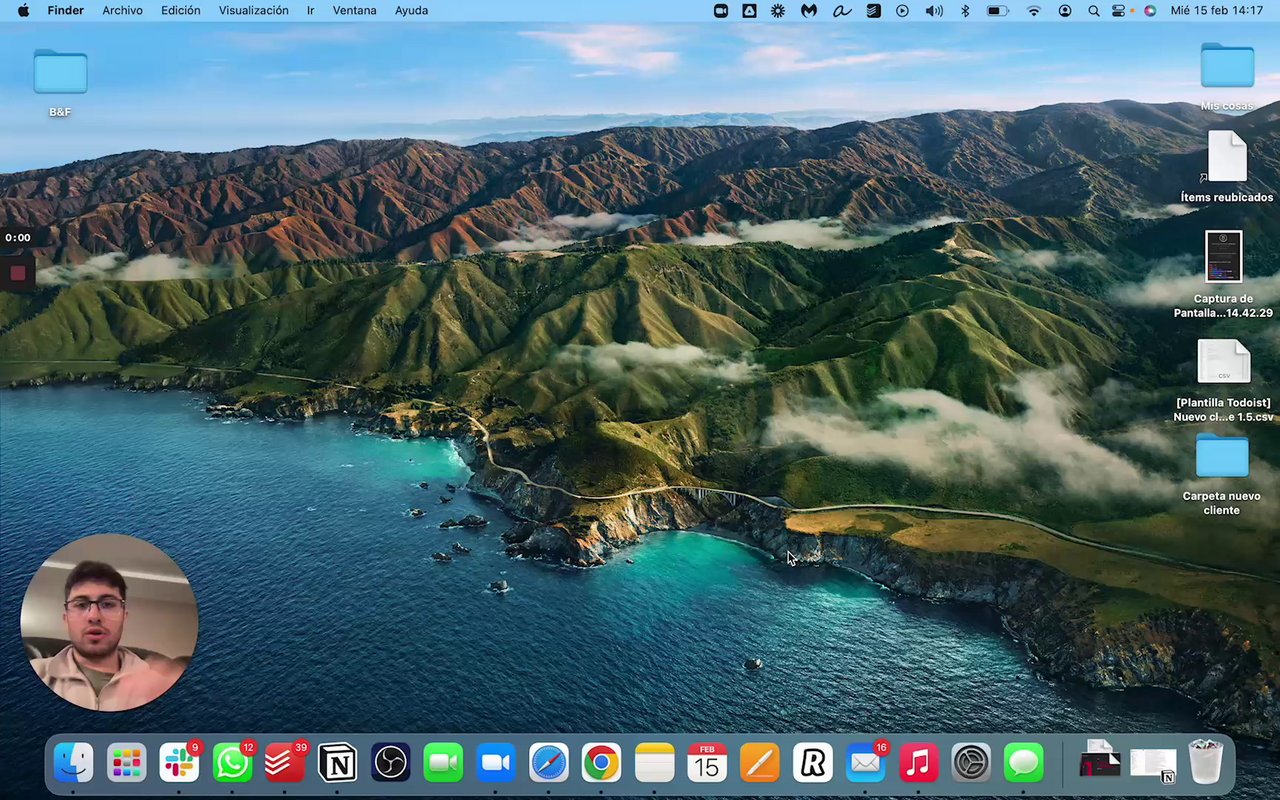Open Slack from the dock
The width and height of the screenshot is (1280, 800).
click(179, 764)
